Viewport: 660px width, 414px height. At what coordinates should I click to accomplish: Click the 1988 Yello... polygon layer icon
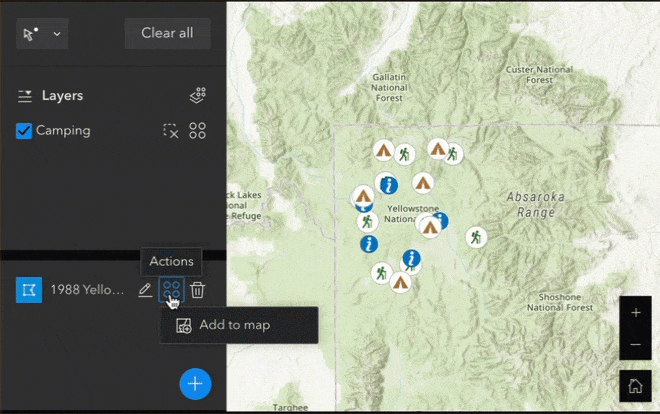click(29, 290)
